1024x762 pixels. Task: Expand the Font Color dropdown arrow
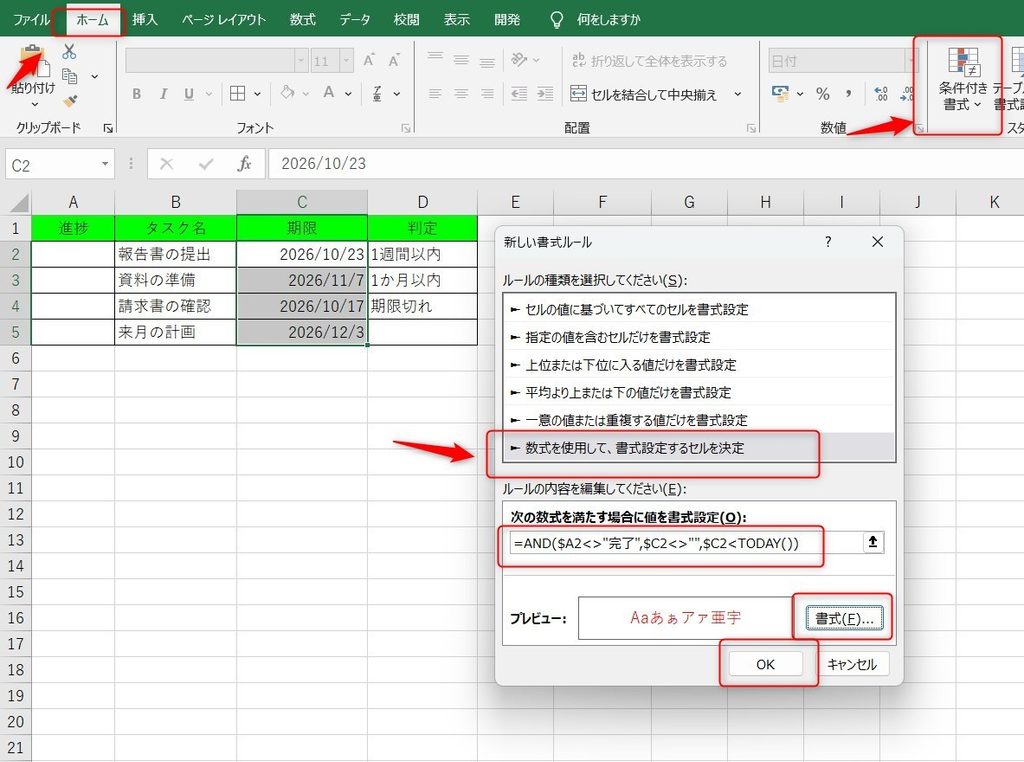348,94
